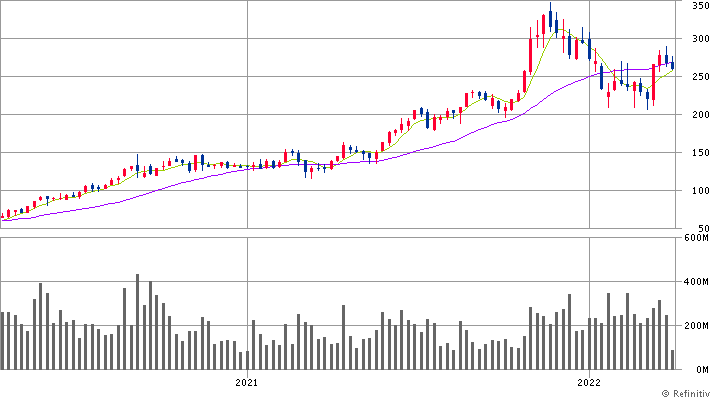The width and height of the screenshot is (710, 400).
Task: Select the 400M volume axis label
Action: pyautogui.click(x=696, y=282)
